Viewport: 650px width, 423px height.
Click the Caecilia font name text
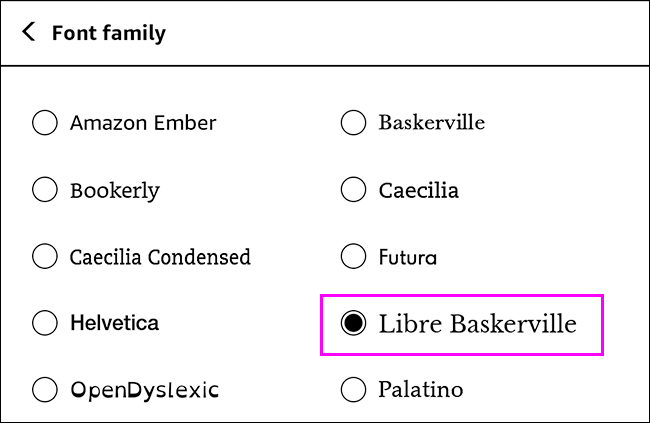click(419, 190)
